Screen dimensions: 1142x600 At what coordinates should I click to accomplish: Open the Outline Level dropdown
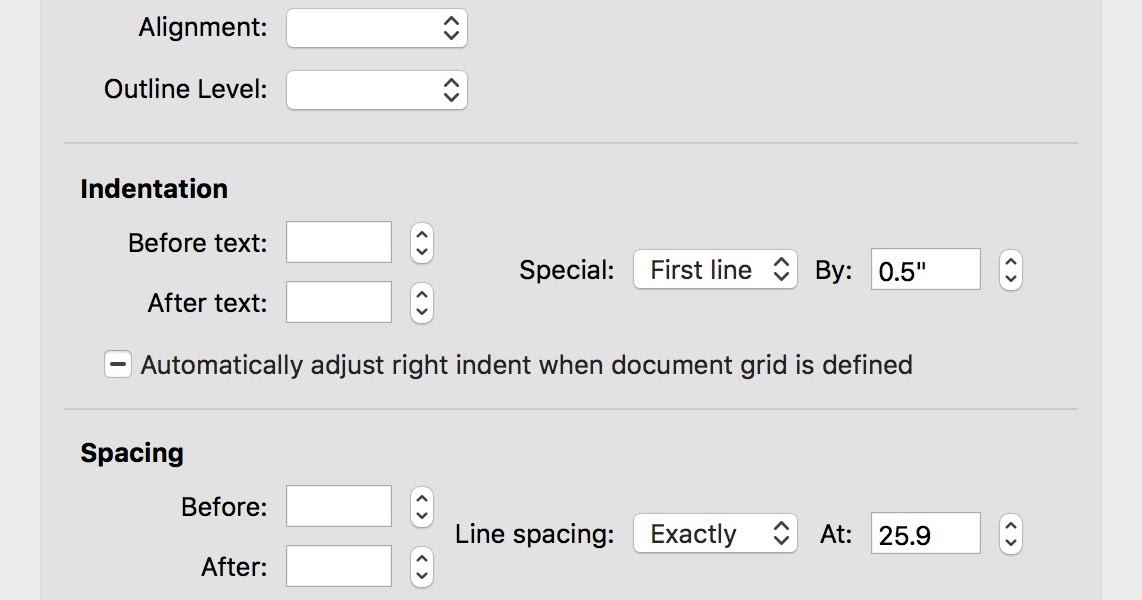[376, 90]
